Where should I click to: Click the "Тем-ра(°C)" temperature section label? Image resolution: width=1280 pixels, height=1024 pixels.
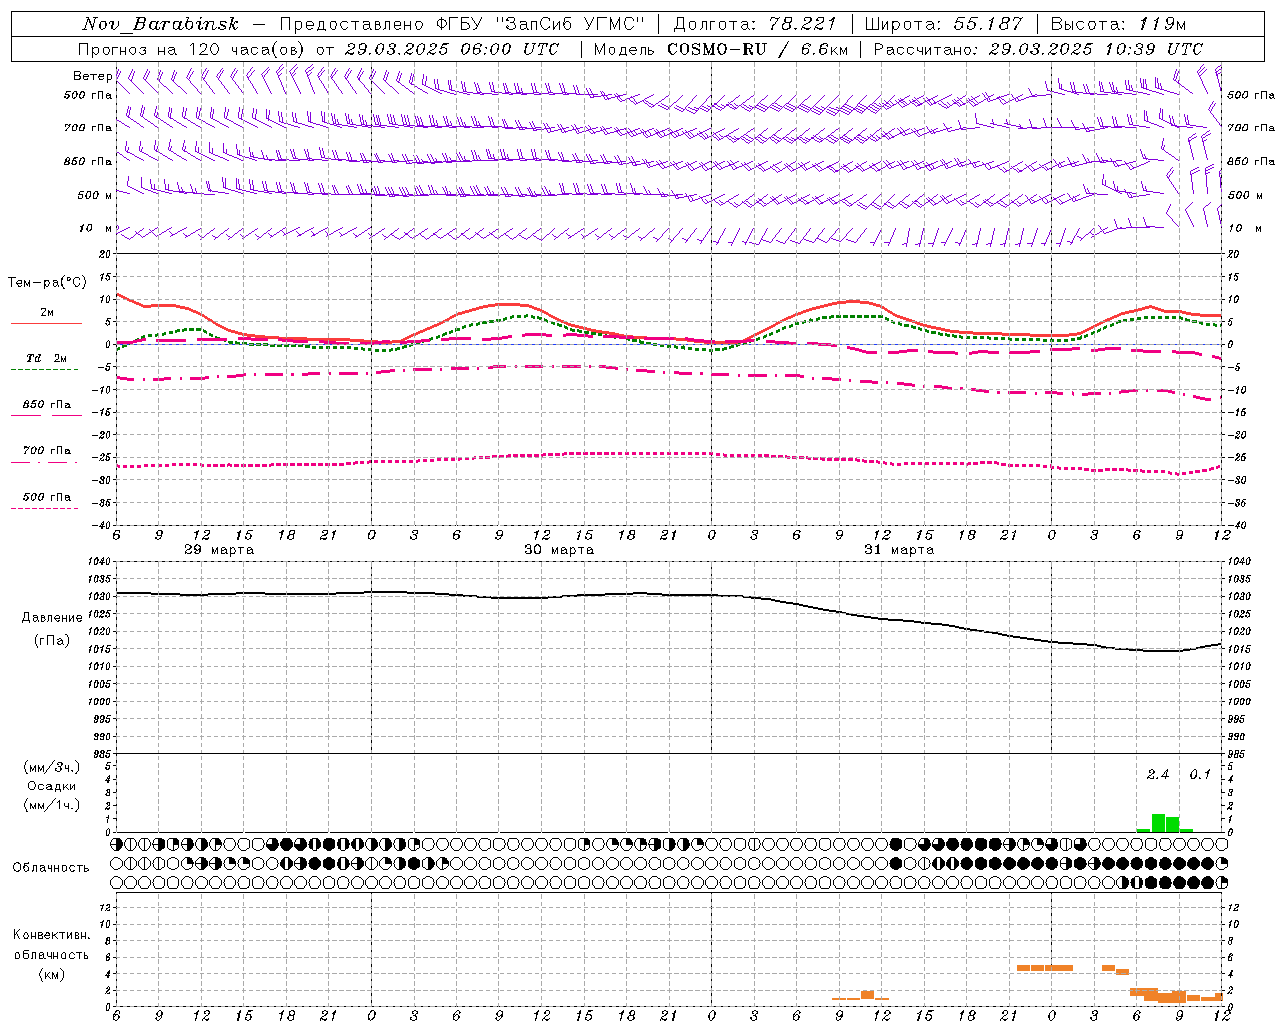pyautogui.click(x=47, y=283)
